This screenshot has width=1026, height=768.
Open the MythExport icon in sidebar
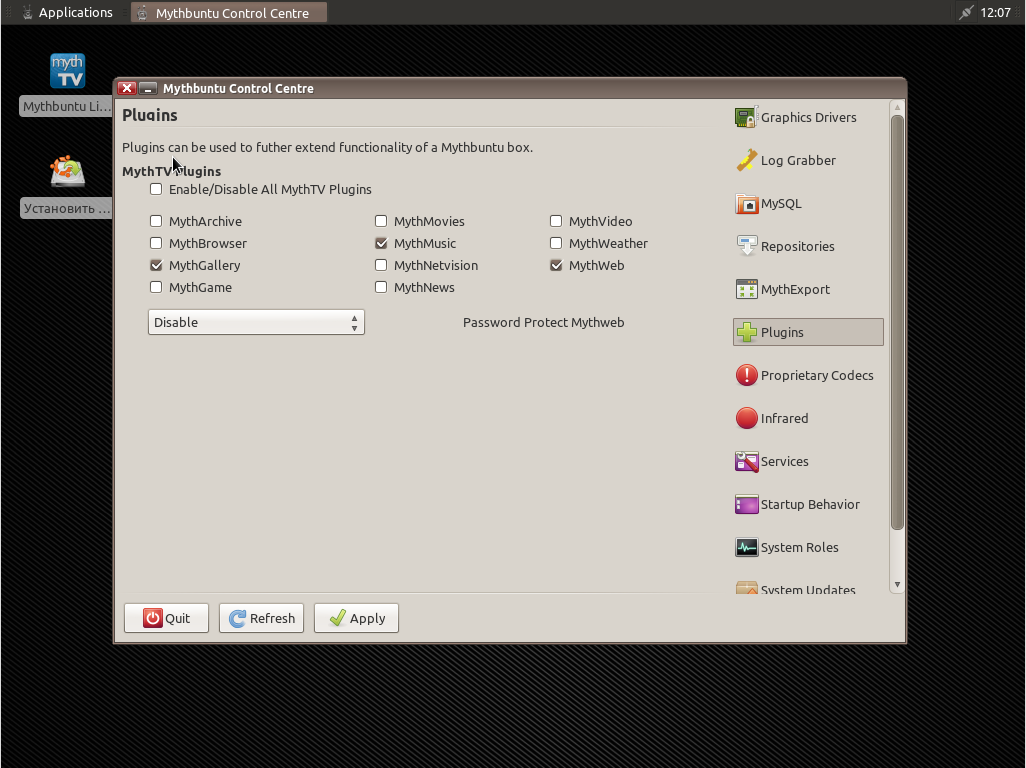click(x=746, y=289)
